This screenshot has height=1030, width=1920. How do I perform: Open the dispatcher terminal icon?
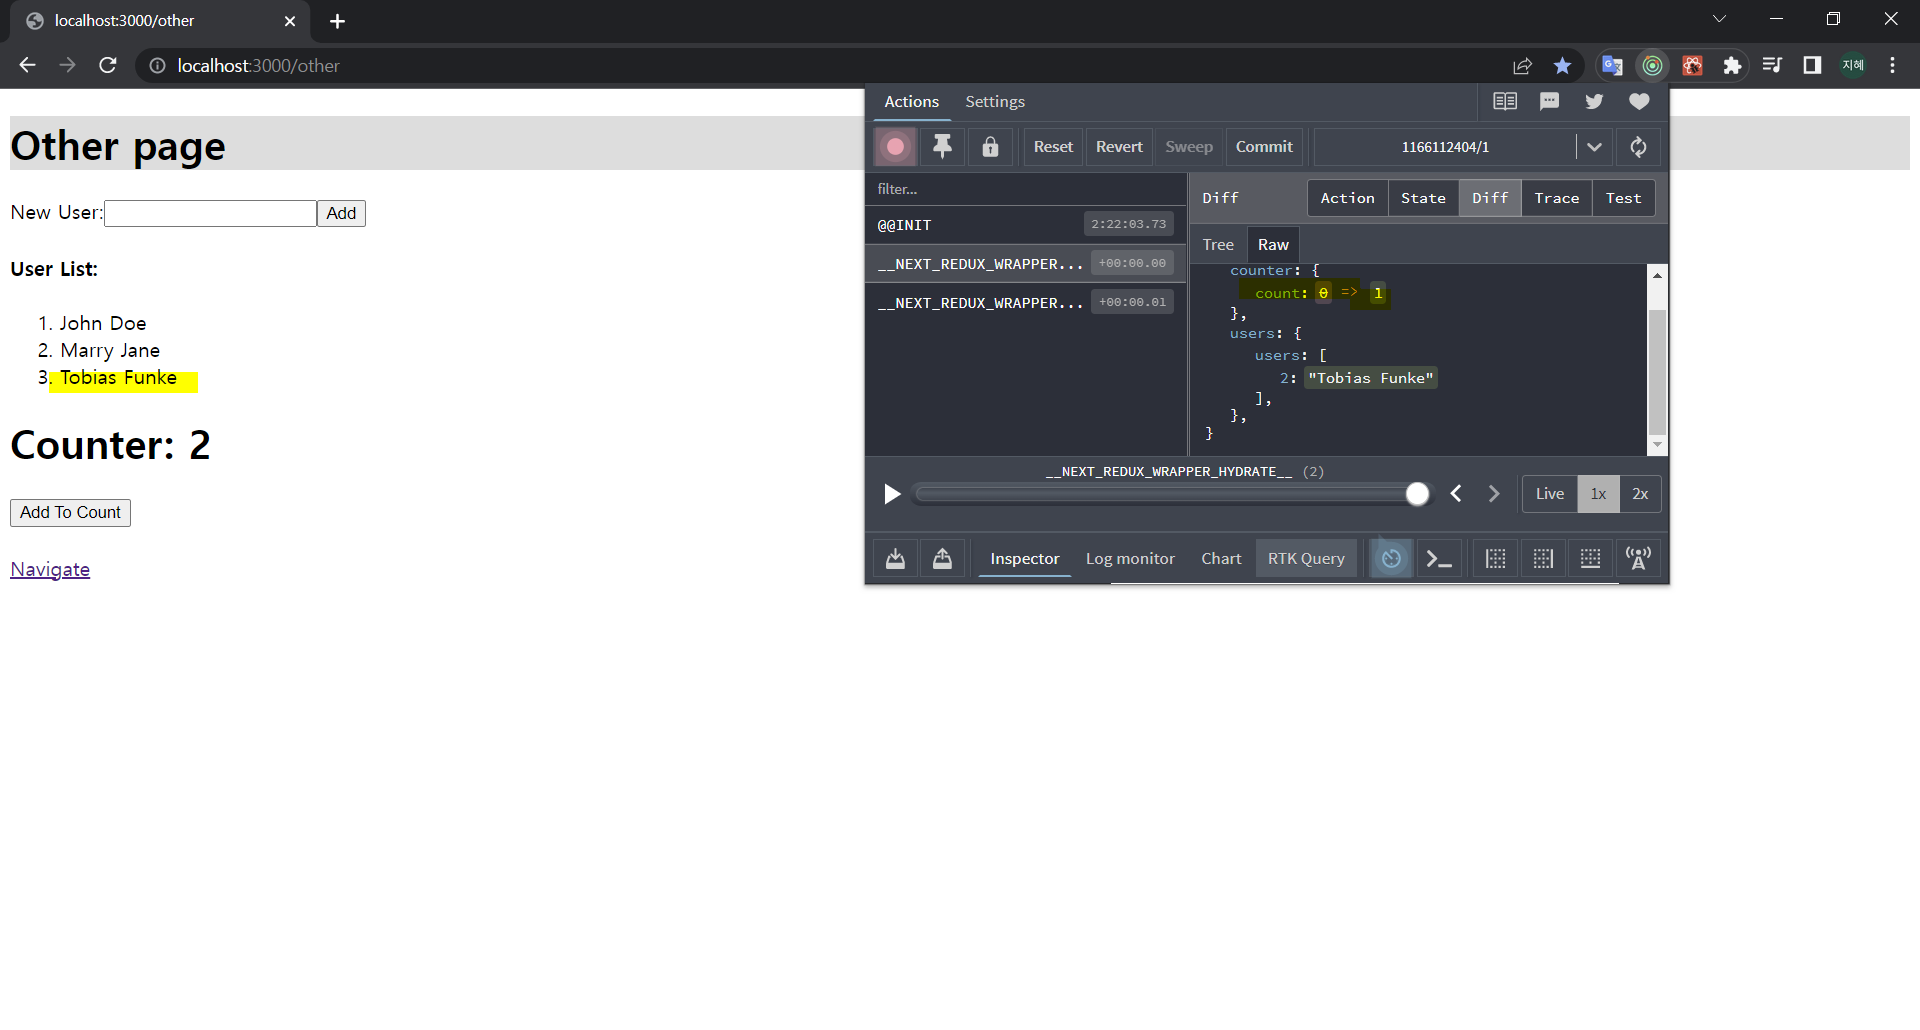point(1439,559)
